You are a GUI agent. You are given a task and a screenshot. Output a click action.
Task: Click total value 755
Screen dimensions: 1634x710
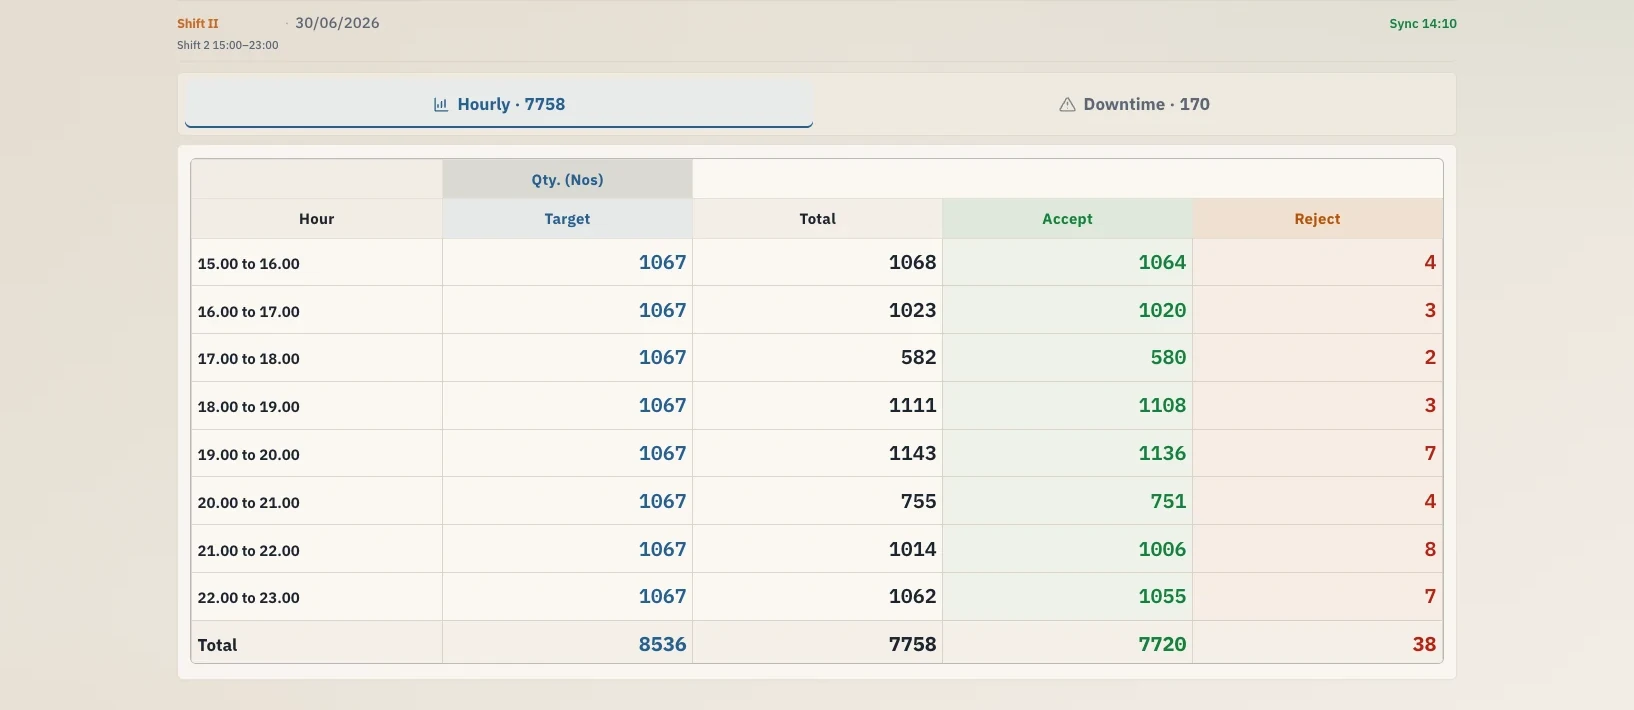918,501
